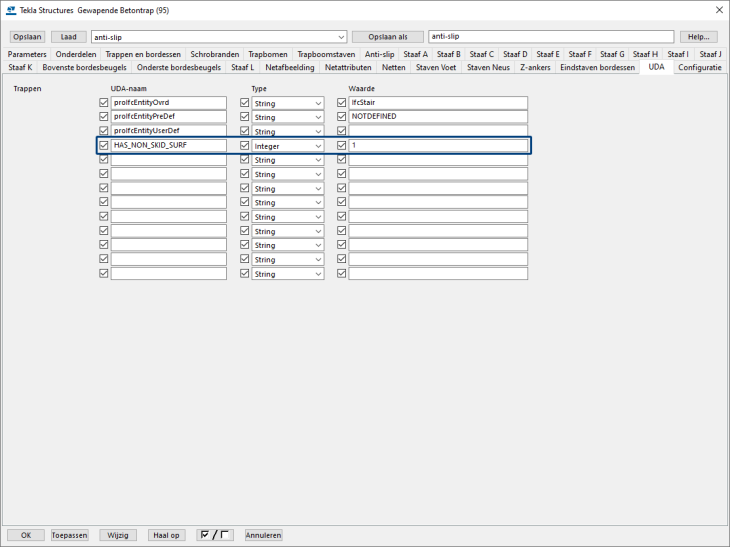This screenshot has height=547, width=730.
Task: Uncheck the checkbox before proIfcEntityOvrd name
Action: click(104, 103)
